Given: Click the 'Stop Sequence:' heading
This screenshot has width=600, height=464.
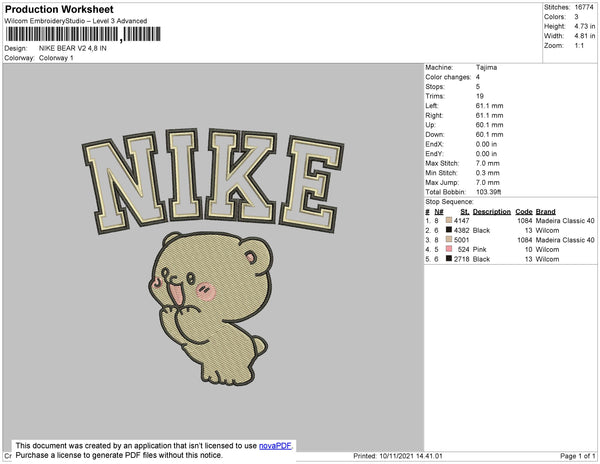Looking at the screenshot, I should click(x=449, y=202).
